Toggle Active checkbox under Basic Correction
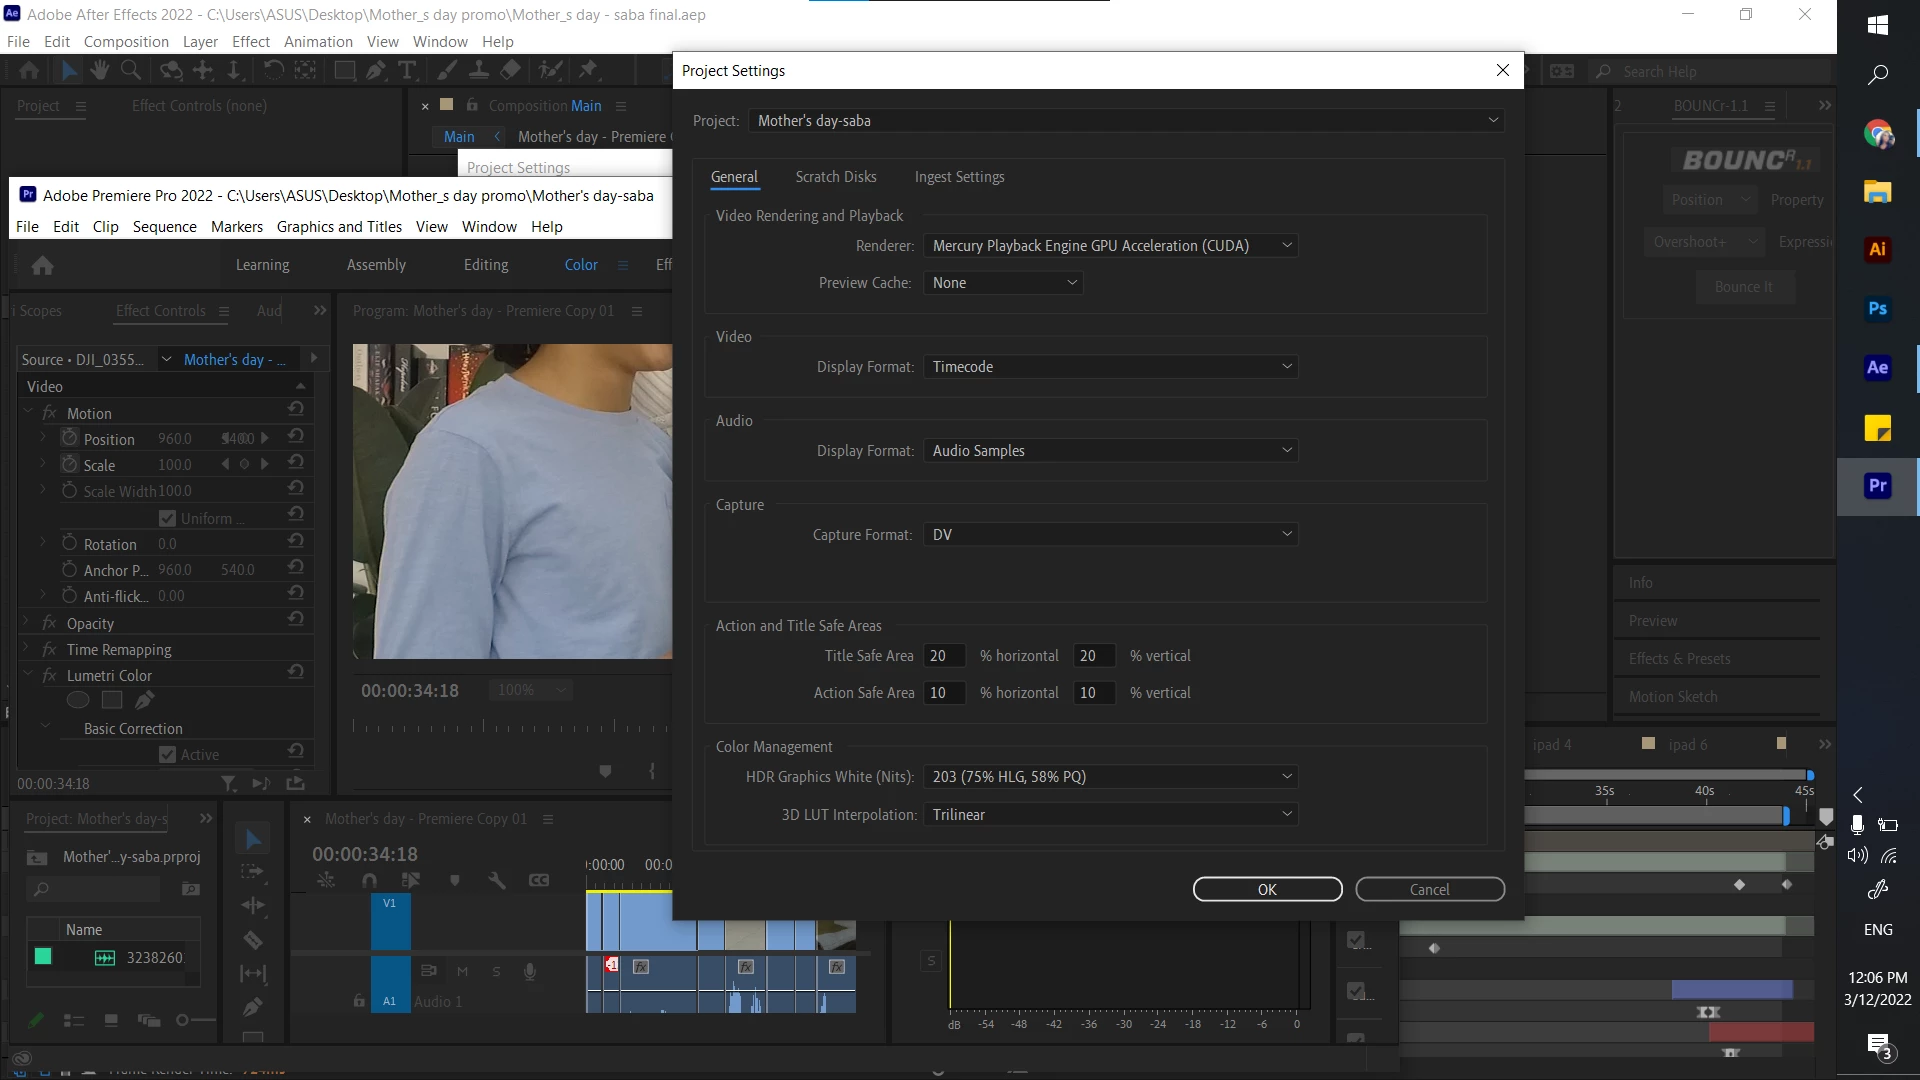Image resolution: width=1920 pixels, height=1080 pixels. coord(168,754)
